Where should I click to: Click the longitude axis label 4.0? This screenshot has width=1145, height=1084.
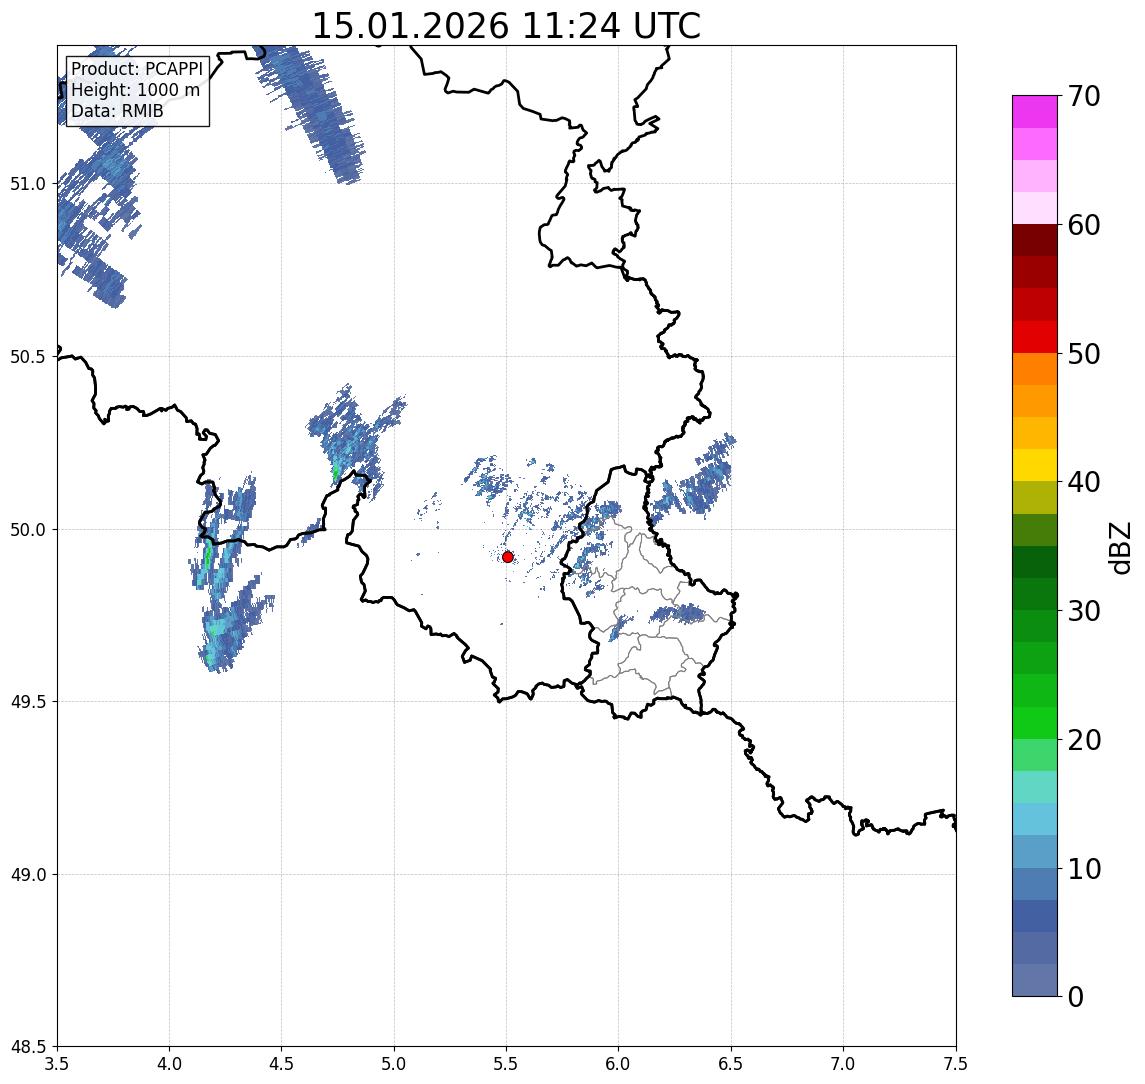(x=169, y=1064)
